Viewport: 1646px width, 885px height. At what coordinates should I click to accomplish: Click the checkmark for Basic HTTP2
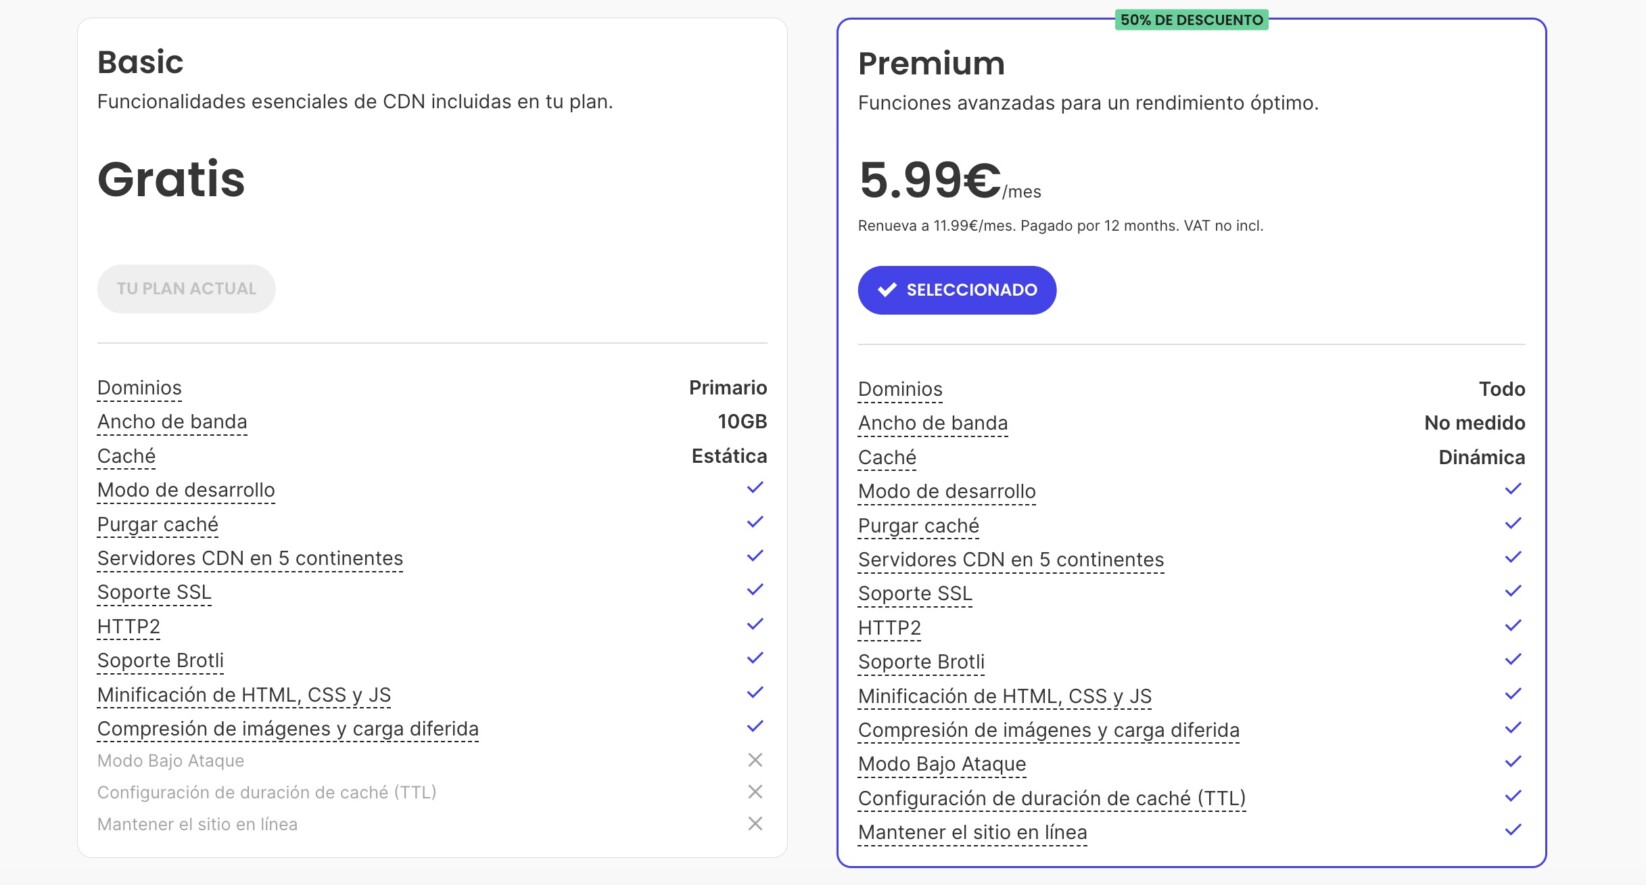755,624
